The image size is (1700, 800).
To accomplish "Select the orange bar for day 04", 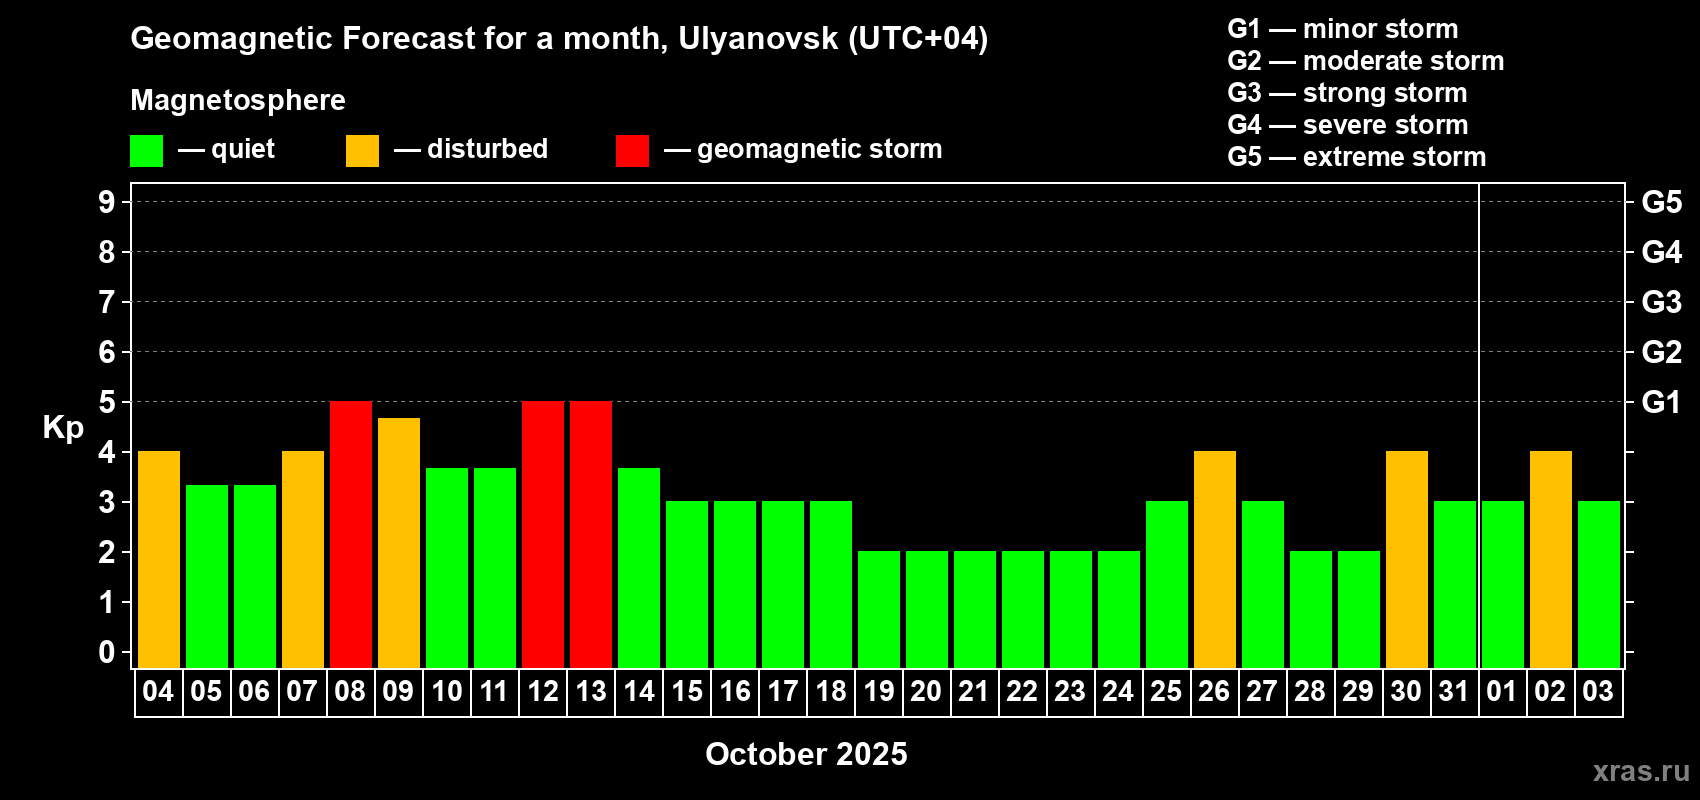I will (159, 560).
